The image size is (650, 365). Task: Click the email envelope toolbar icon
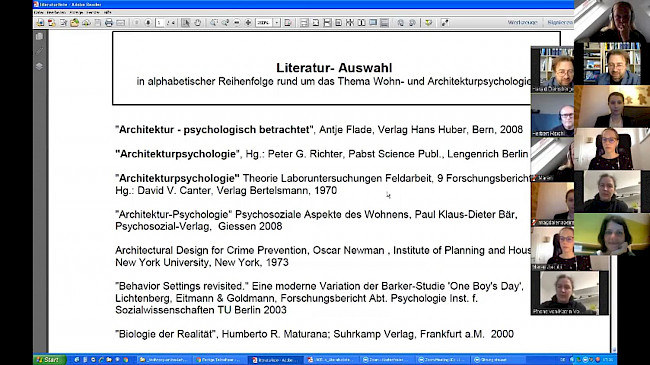pos(120,23)
